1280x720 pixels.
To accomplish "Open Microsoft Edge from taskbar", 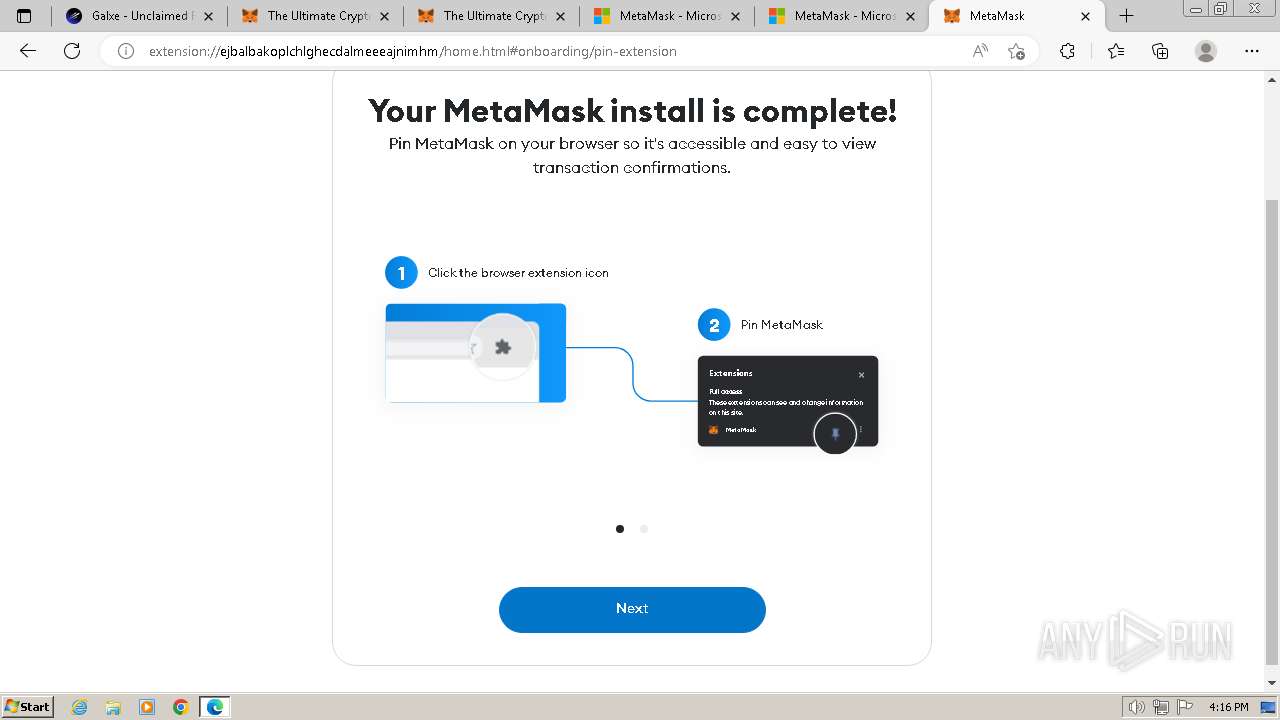I will [x=215, y=707].
